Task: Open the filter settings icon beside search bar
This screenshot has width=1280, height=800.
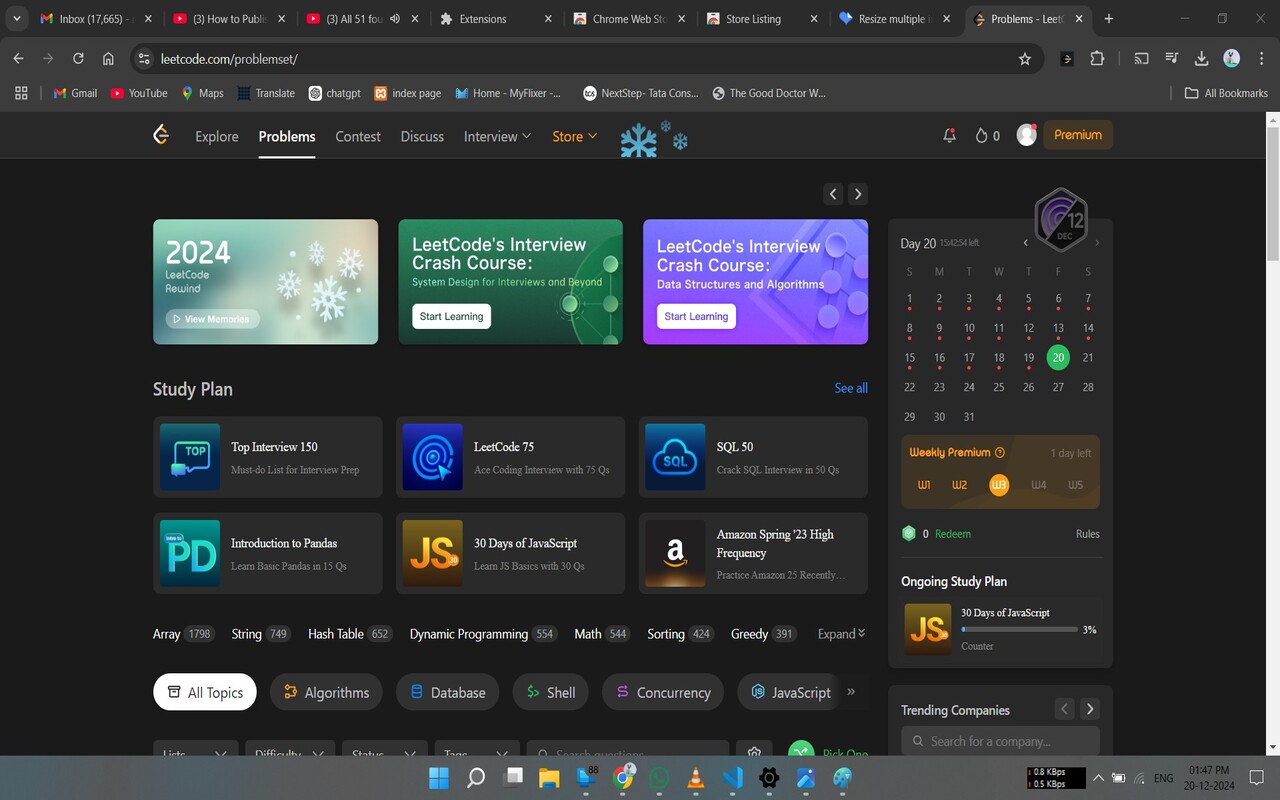Action: 754,752
